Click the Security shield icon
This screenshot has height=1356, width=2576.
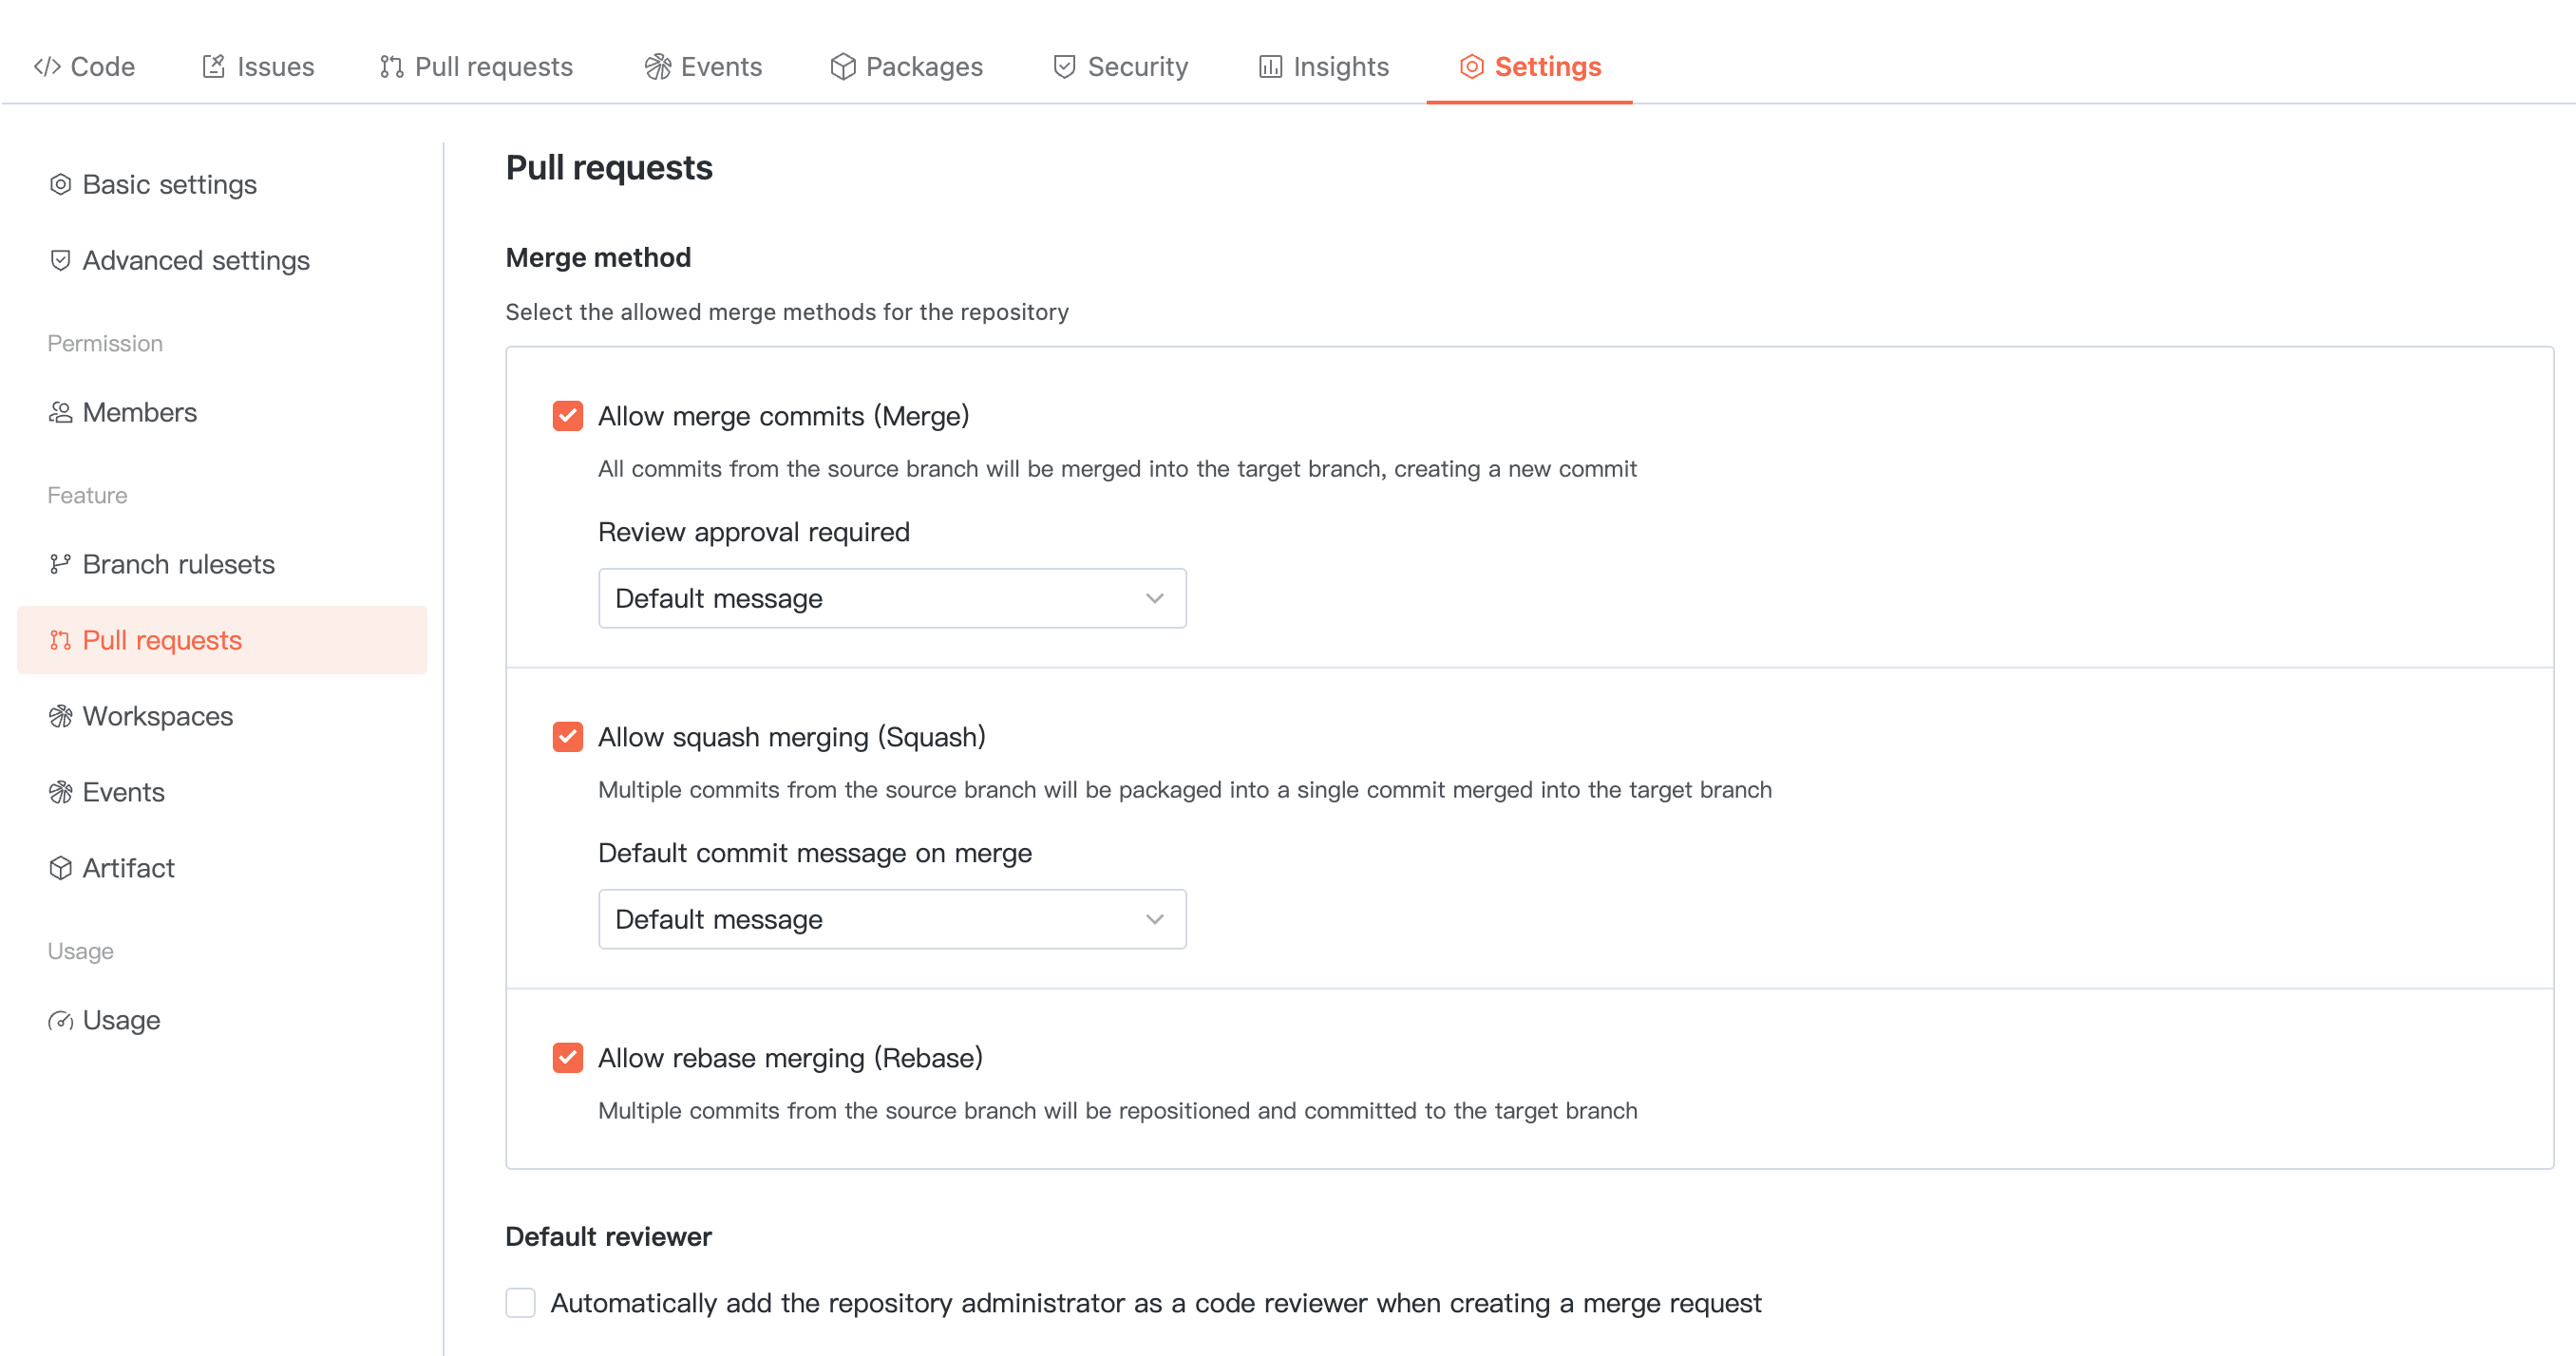click(1064, 67)
